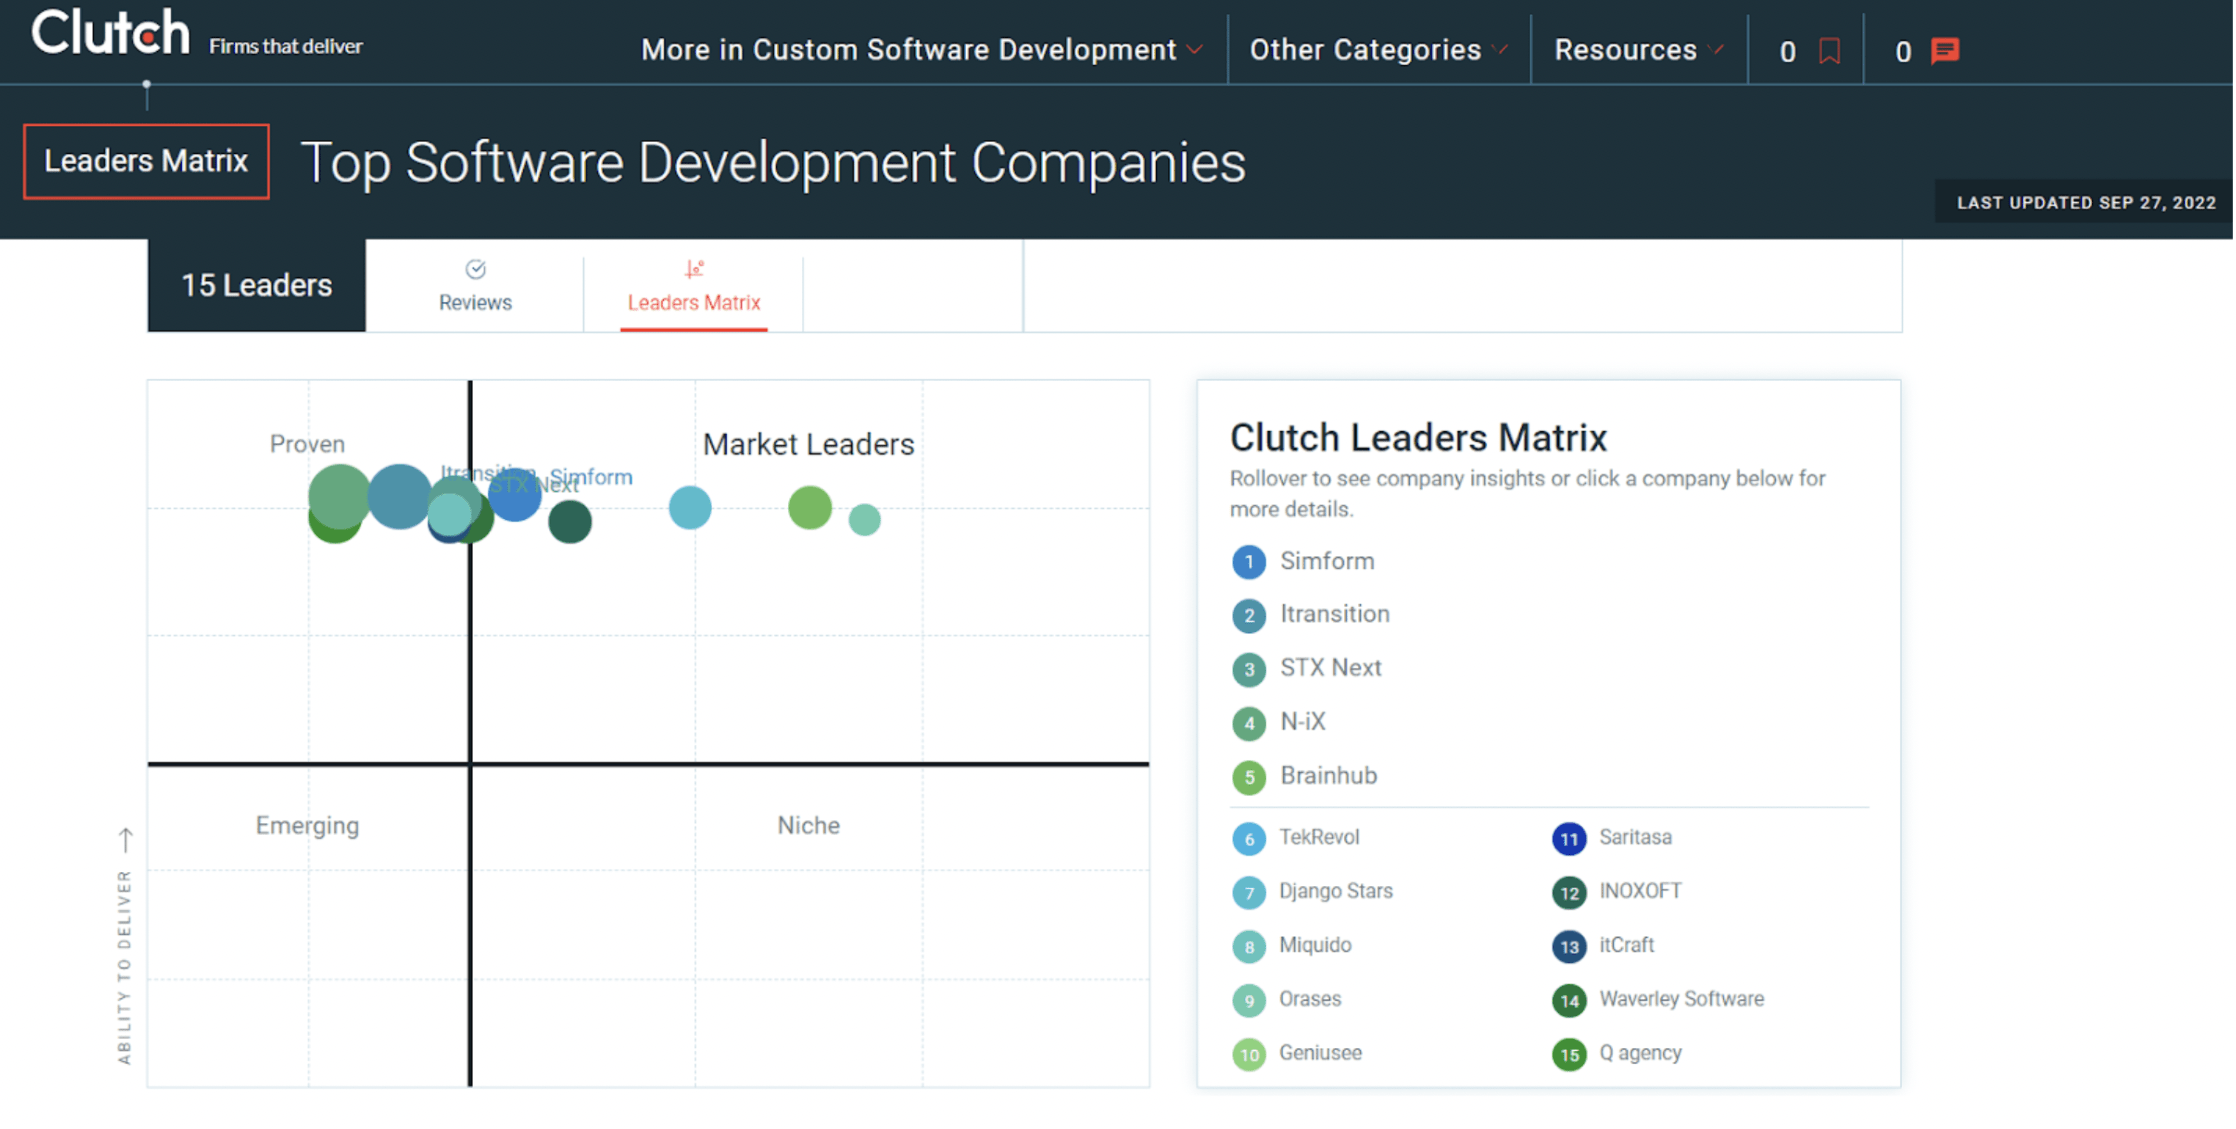Click the Niche quadrant label
Screen dimensions: 2236x1129
click(808, 826)
